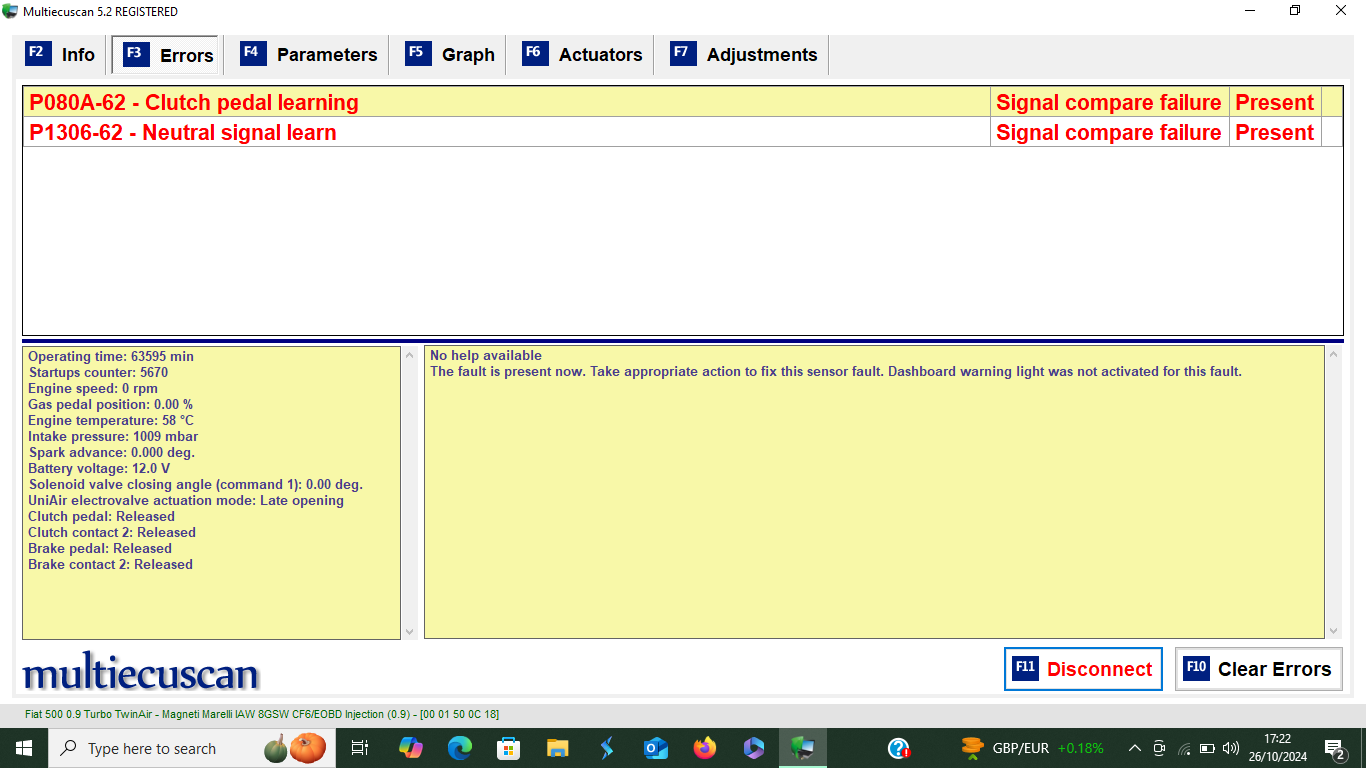Open the Graph tab
The width and height of the screenshot is (1366, 768).
[450, 55]
